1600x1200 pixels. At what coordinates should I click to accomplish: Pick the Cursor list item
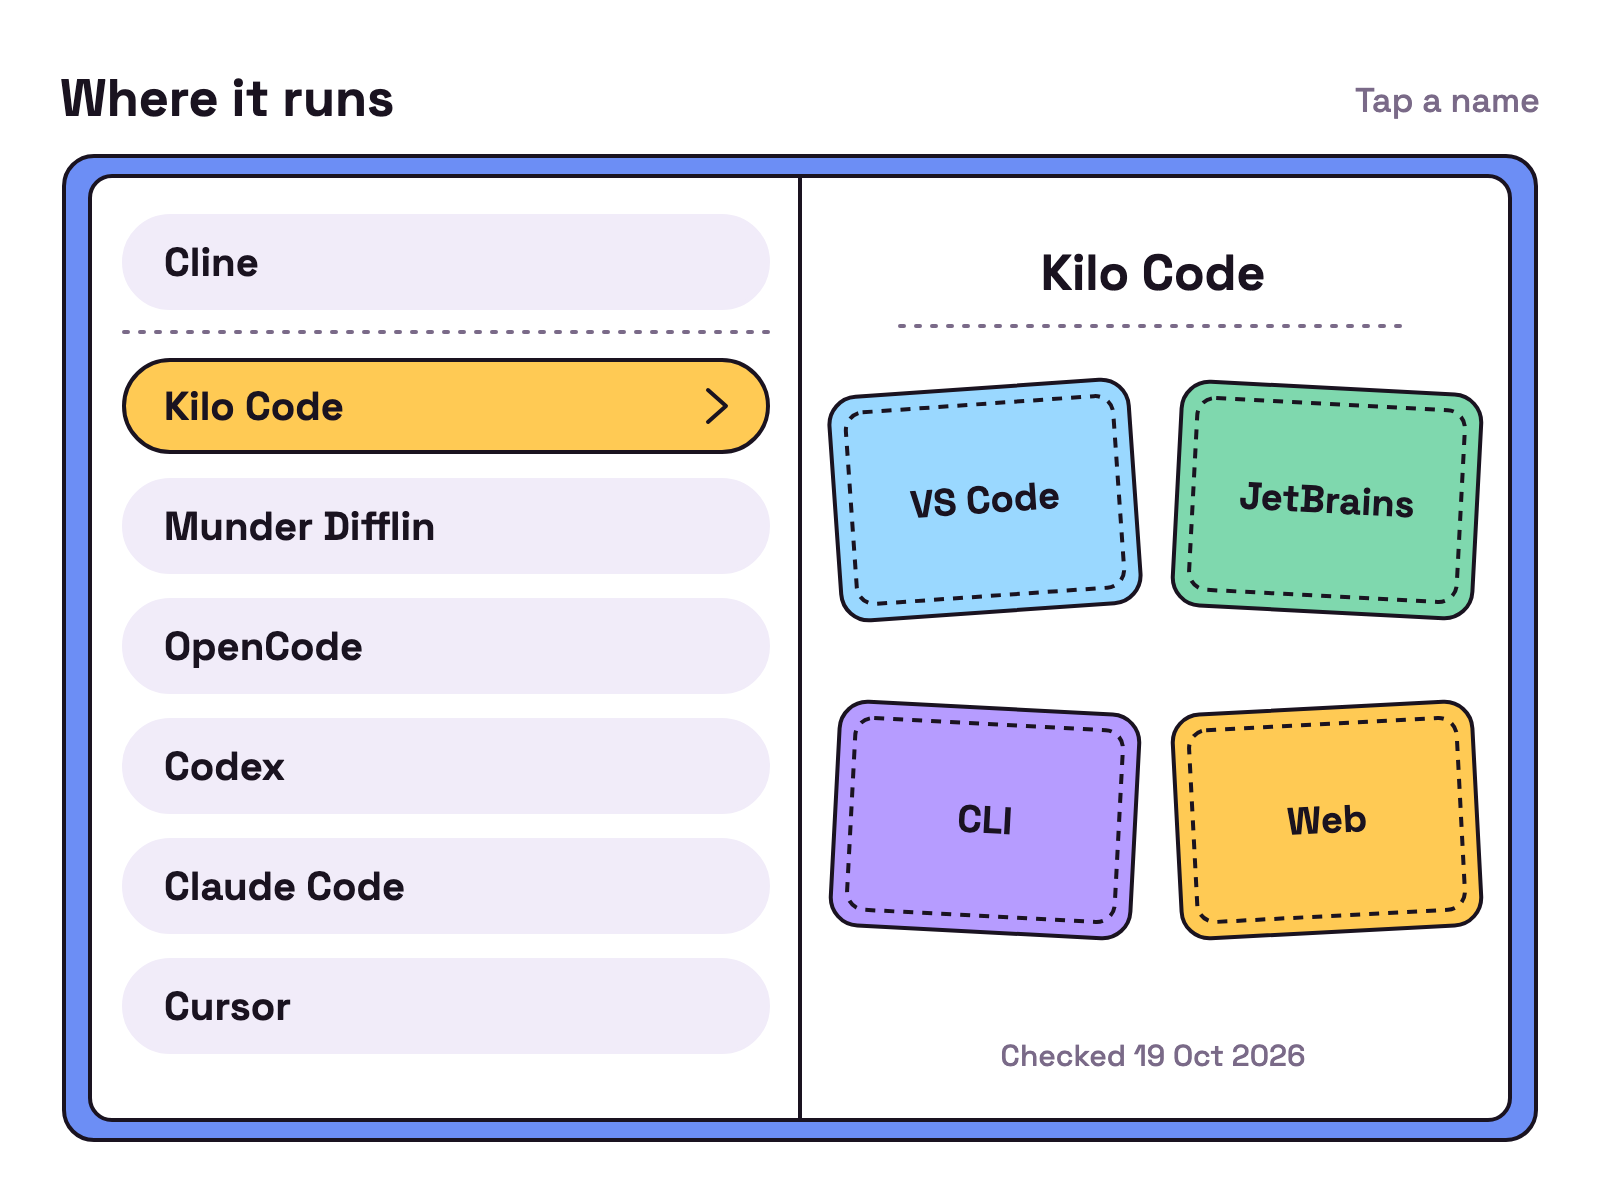pos(446,1006)
